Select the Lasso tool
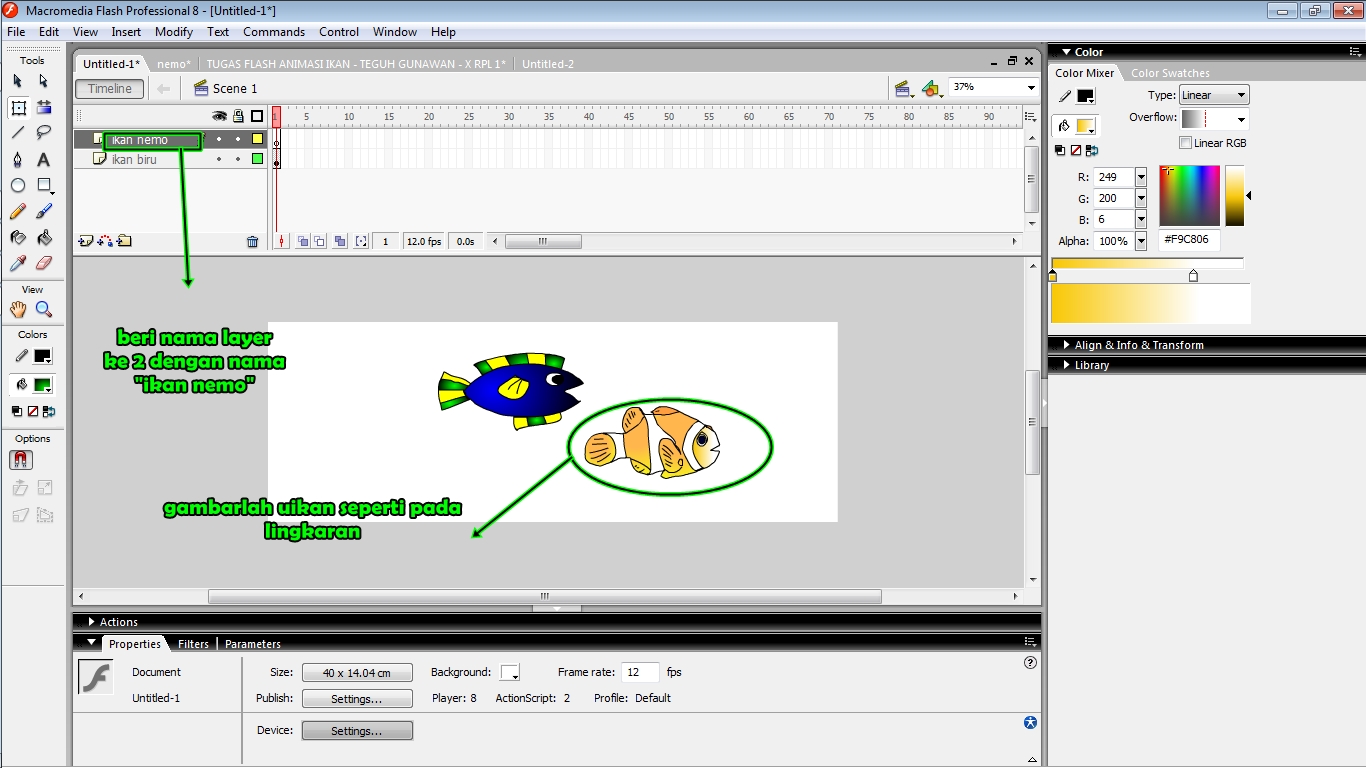 pyautogui.click(x=44, y=133)
